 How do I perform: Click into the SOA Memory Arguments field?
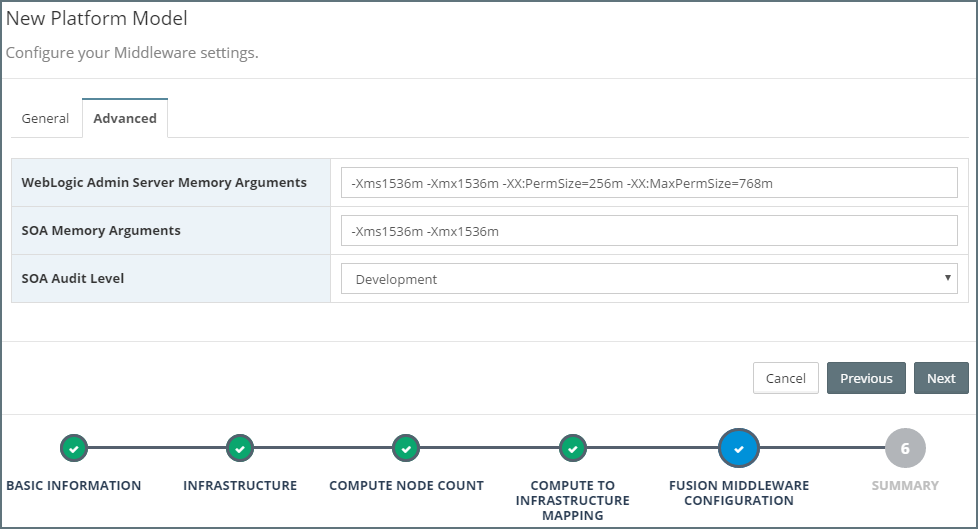point(648,231)
